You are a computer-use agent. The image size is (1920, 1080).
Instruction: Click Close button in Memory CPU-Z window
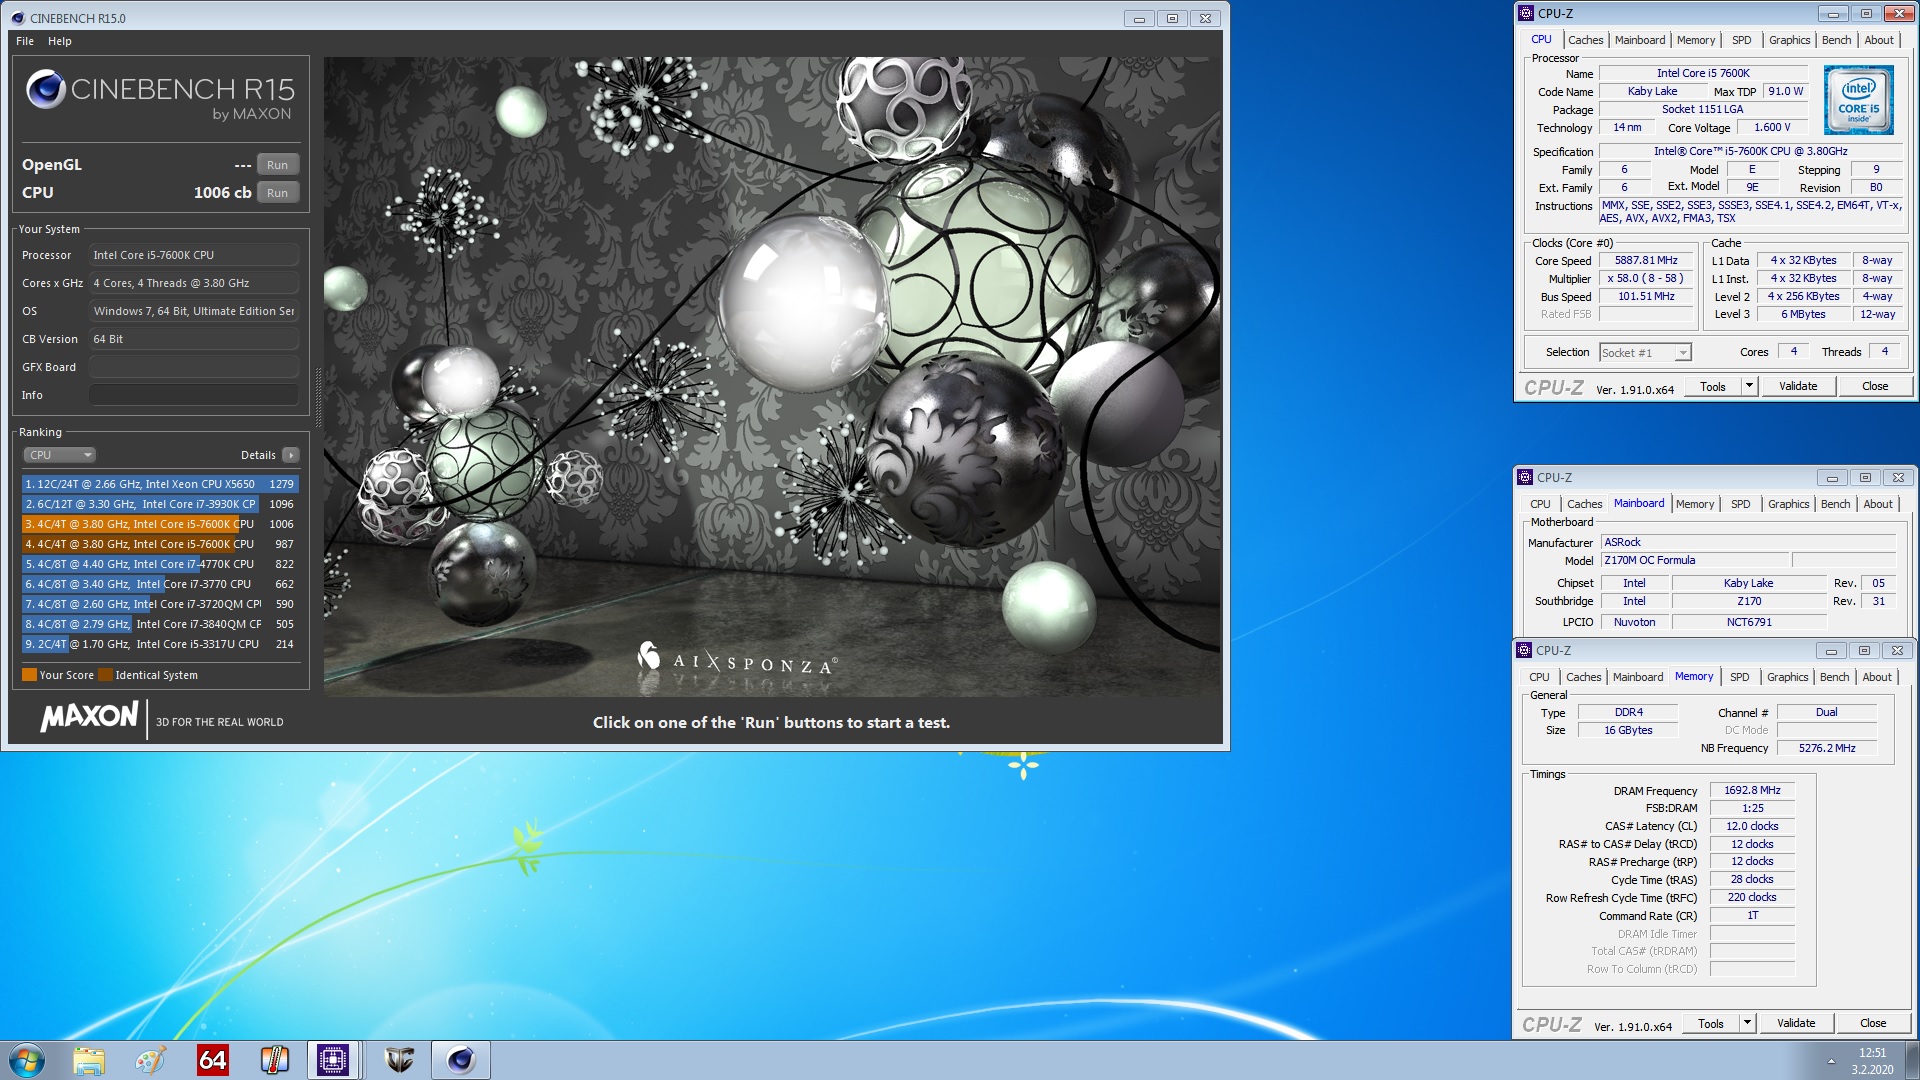1873,1023
